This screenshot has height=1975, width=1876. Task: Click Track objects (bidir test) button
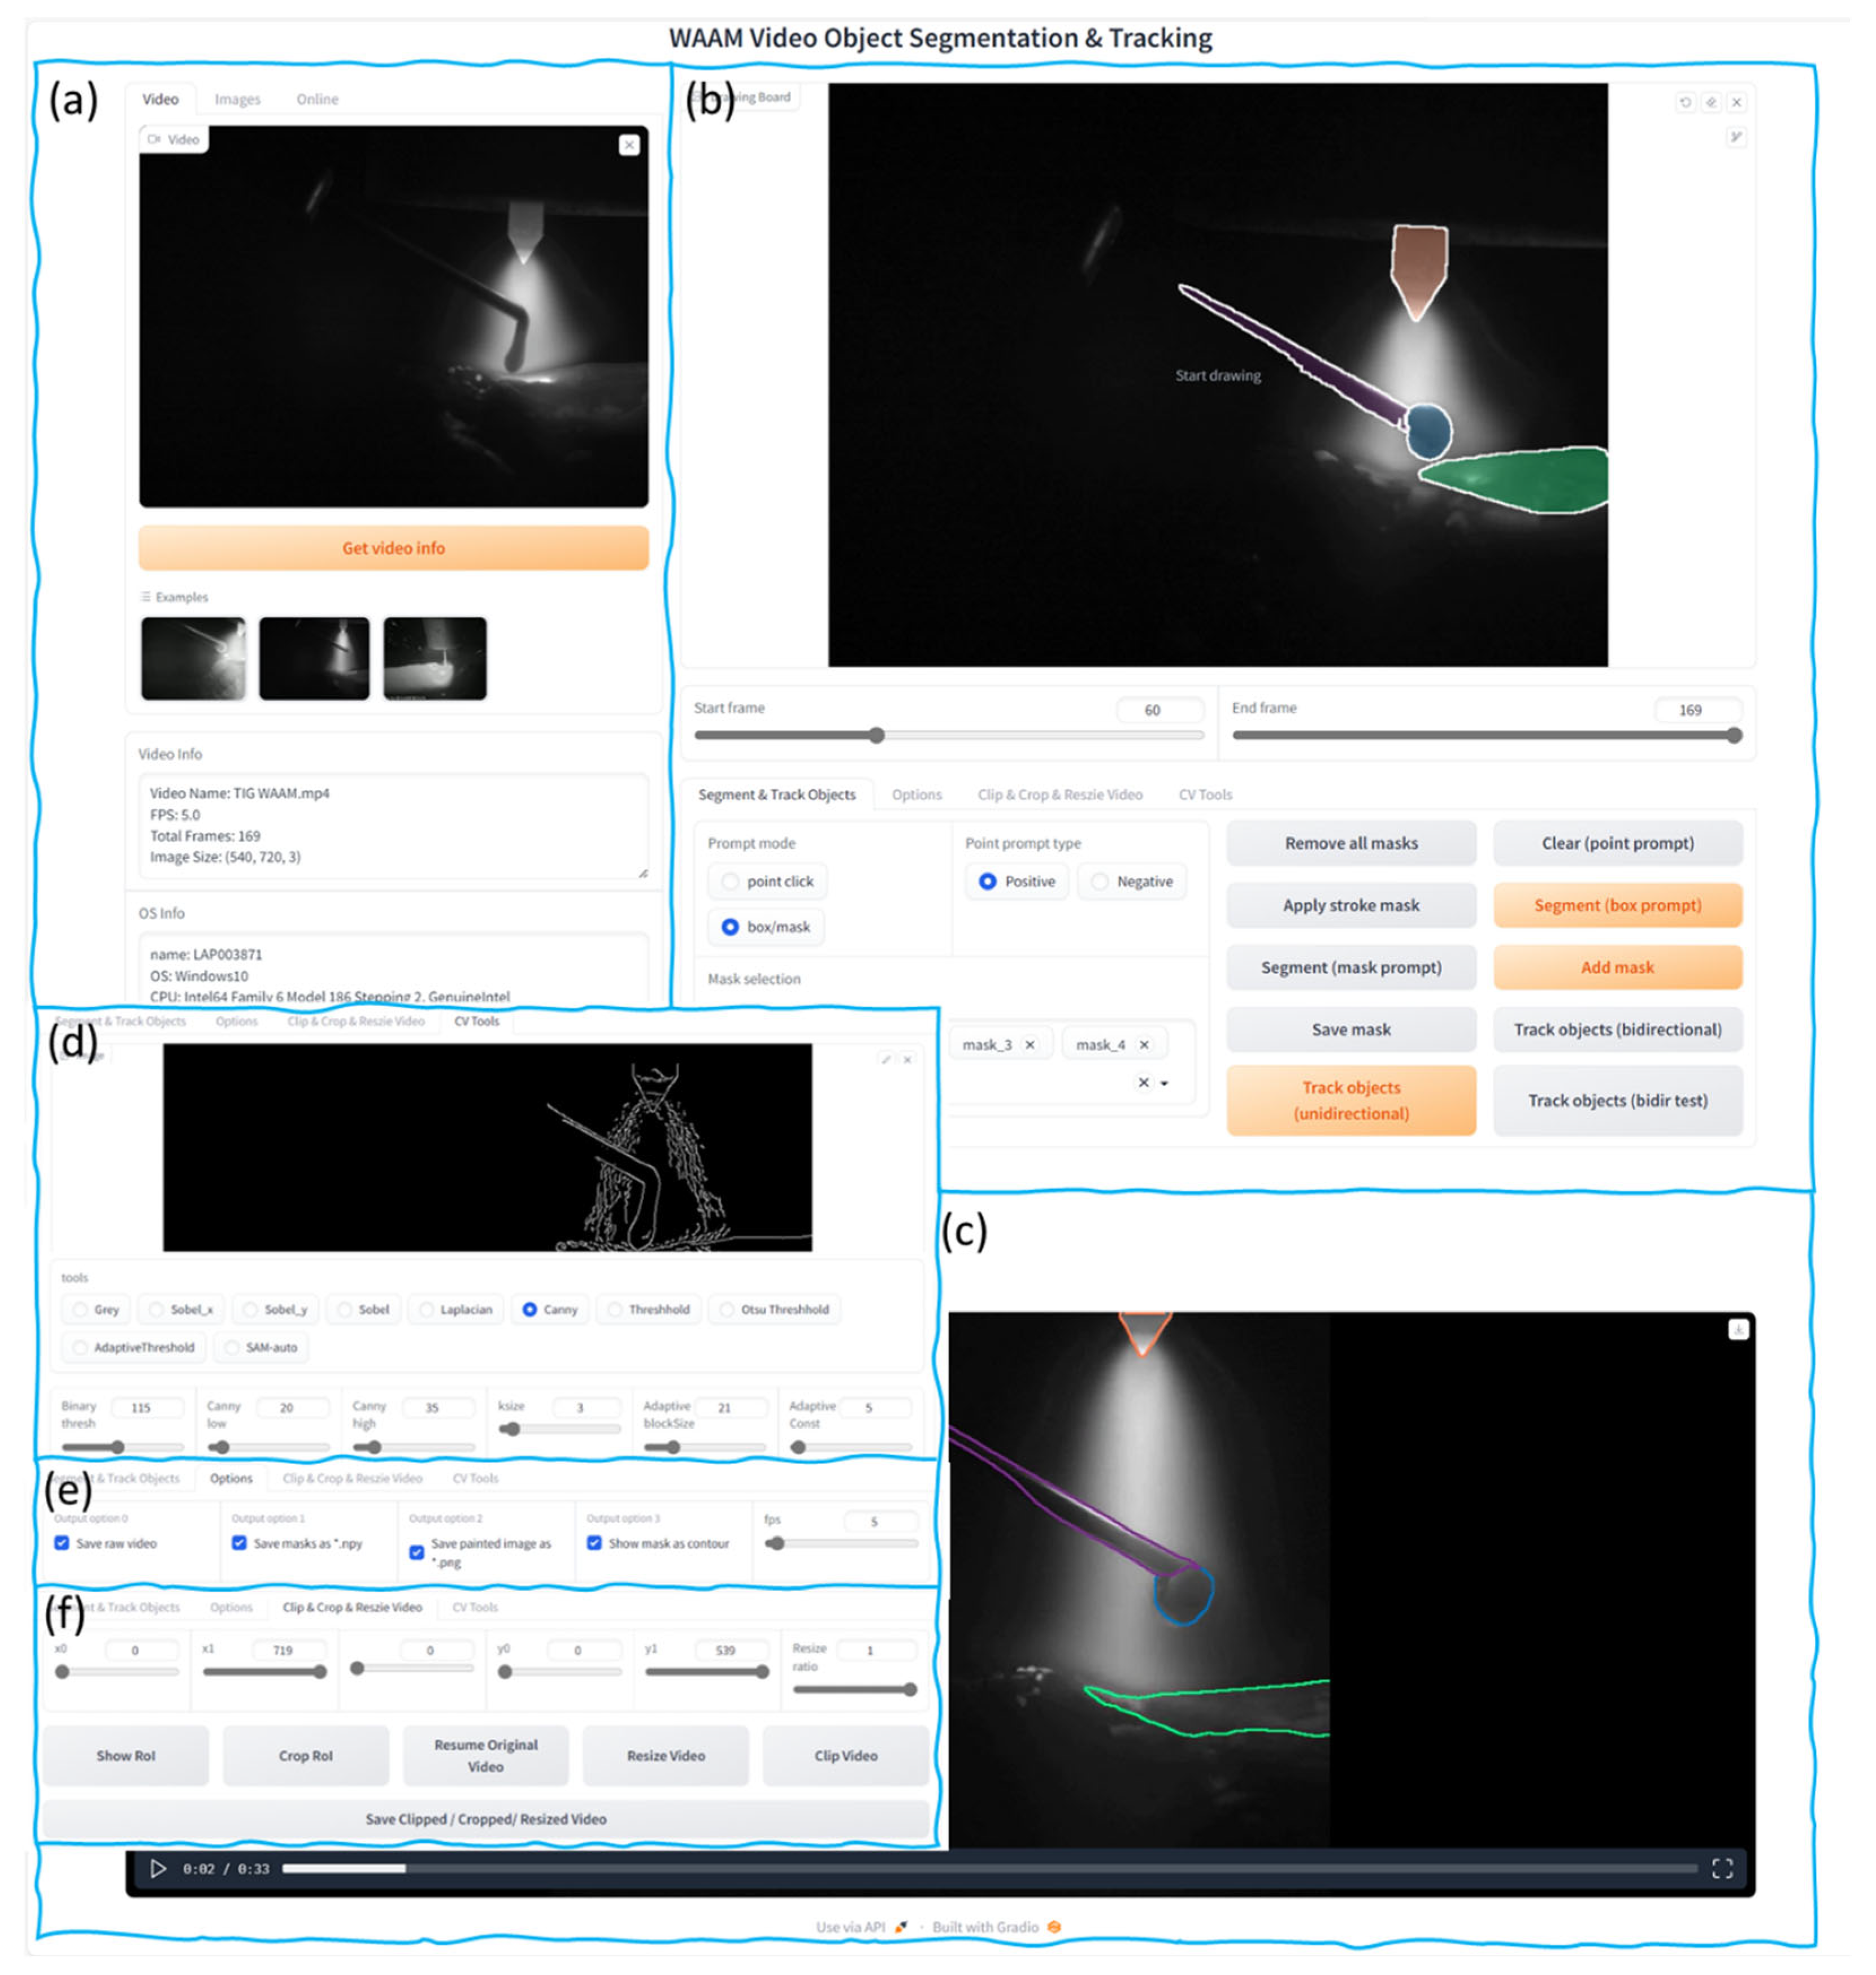click(x=1617, y=1100)
